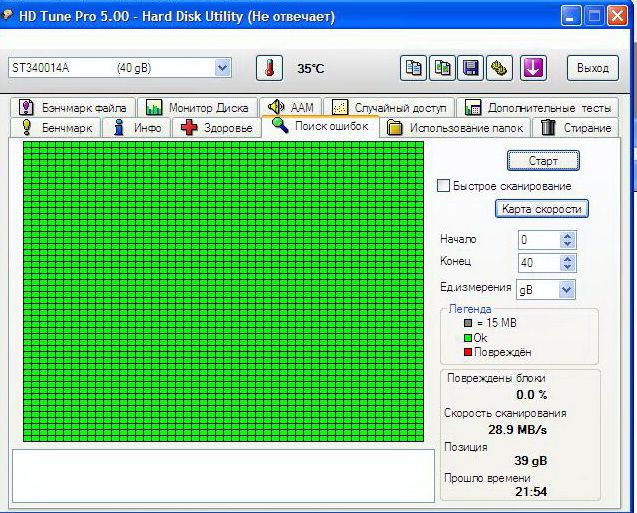637x513 pixels.
Task: Open the Стирание tab
Action: click(x=575, y=128)
